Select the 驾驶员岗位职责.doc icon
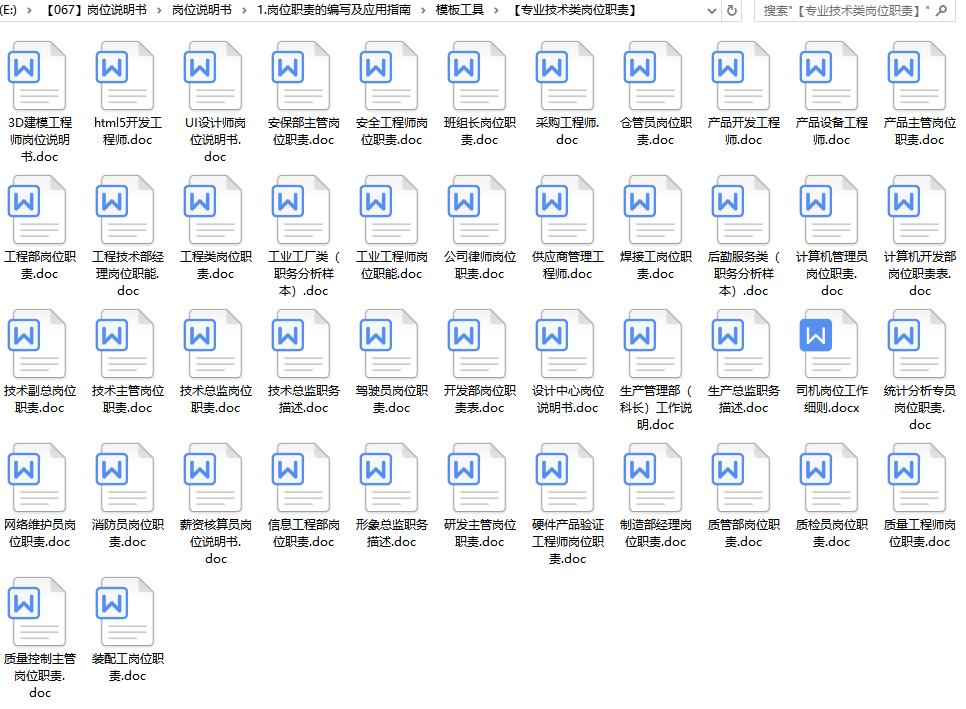Image resolution: width=966 pixels, height=709 pixels. [389, 343]
